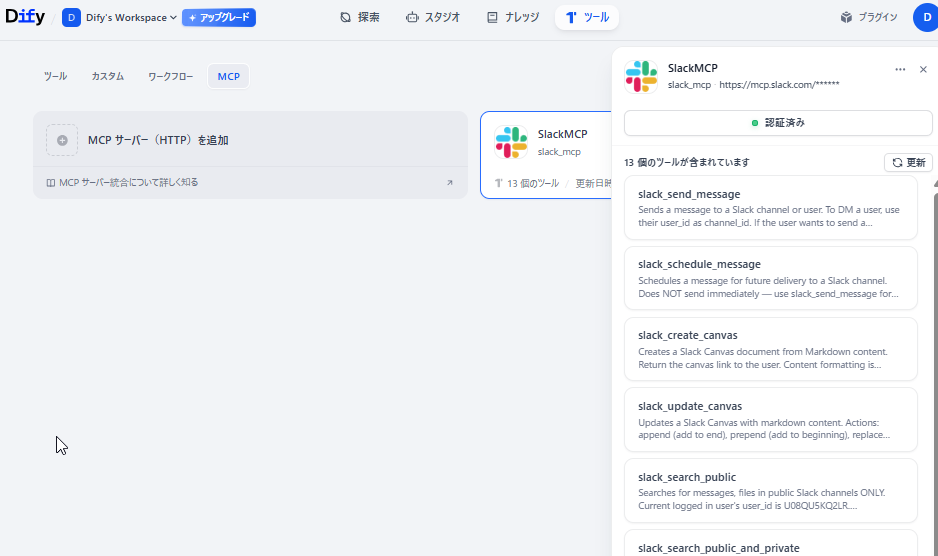Go to the 探索 tab
Viewport: 938px width, 556px height.
pyautogui.click(x=360, y=17)
